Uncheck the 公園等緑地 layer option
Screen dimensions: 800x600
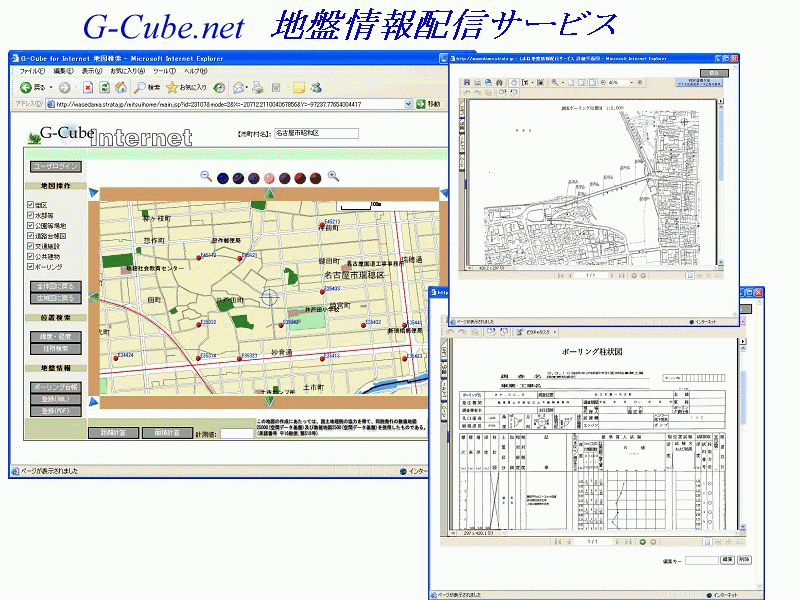[30, 225]
